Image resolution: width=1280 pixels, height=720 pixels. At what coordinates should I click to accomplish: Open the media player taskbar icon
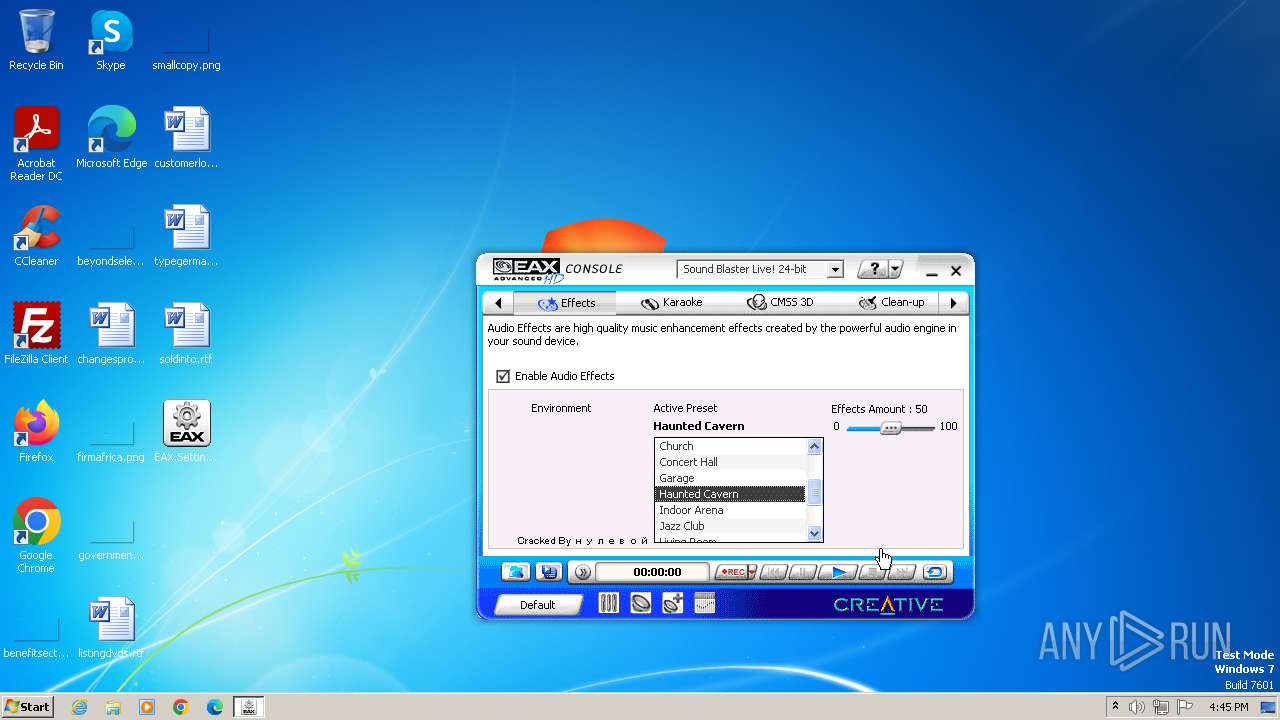[x=147, y=707]
